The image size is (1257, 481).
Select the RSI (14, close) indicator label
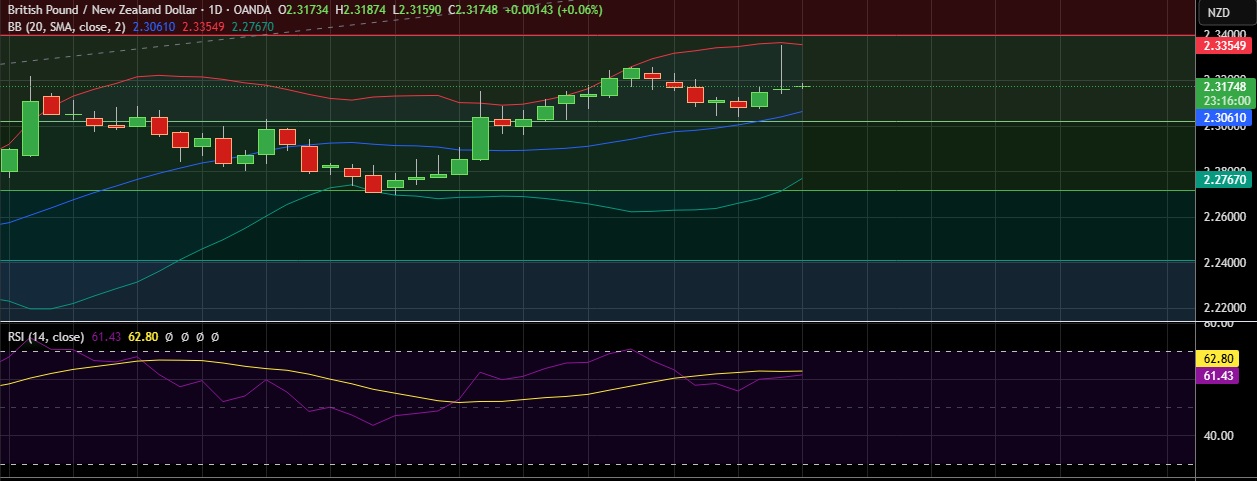(x=46, y=337)
